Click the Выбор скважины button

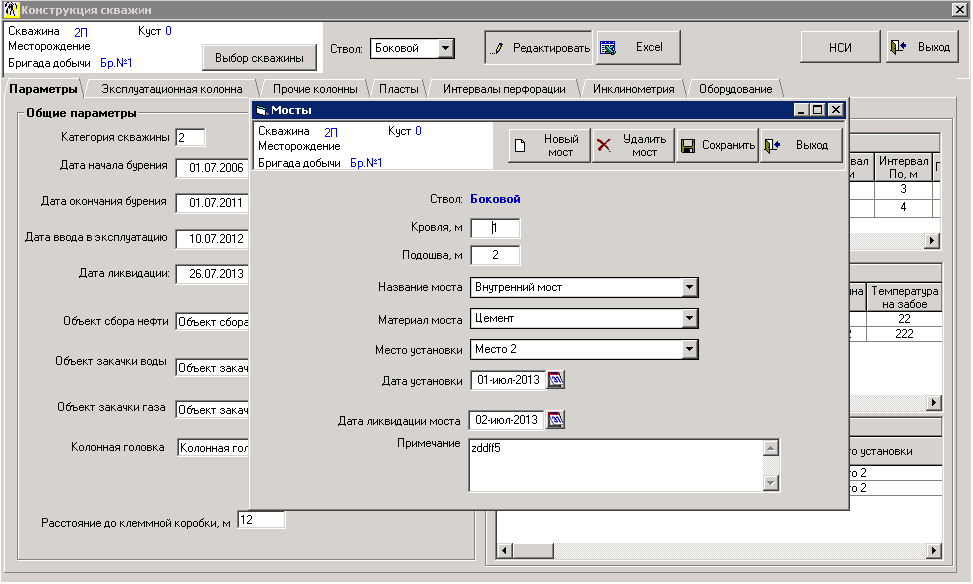point(259,58)
